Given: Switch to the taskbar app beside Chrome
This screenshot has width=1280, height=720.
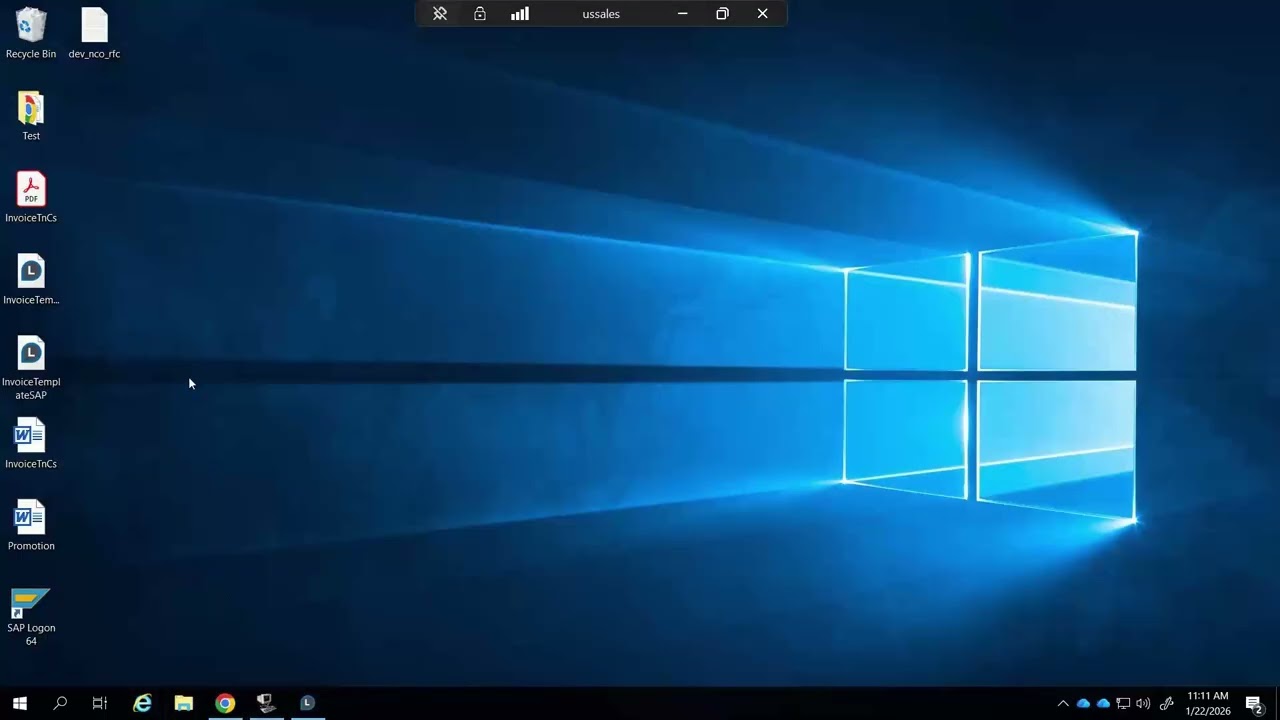Looking at the screenshot, I should pos(266,703).
